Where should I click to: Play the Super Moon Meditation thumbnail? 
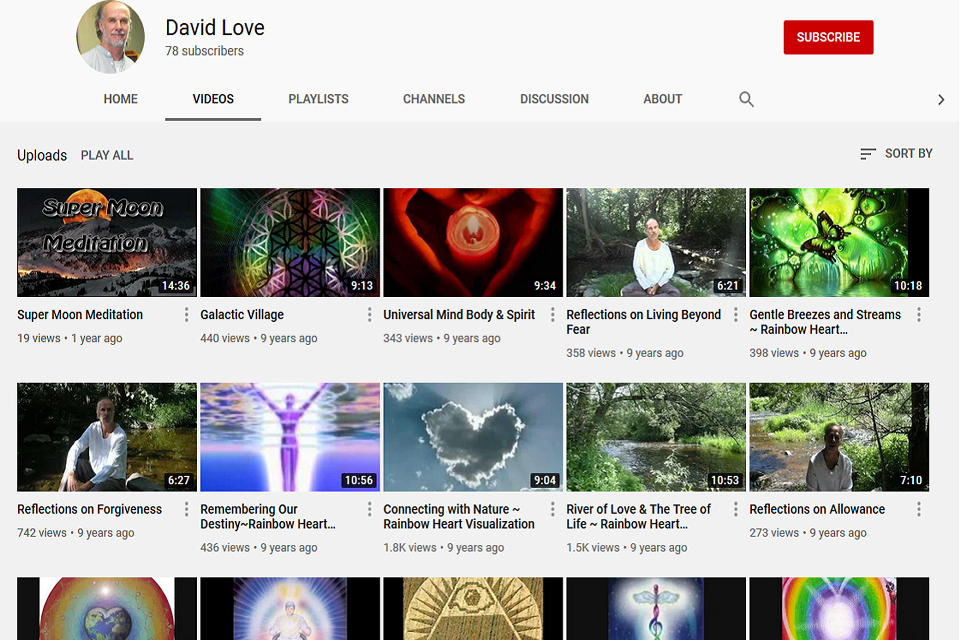pyautogui.click(x=107, y=243)
